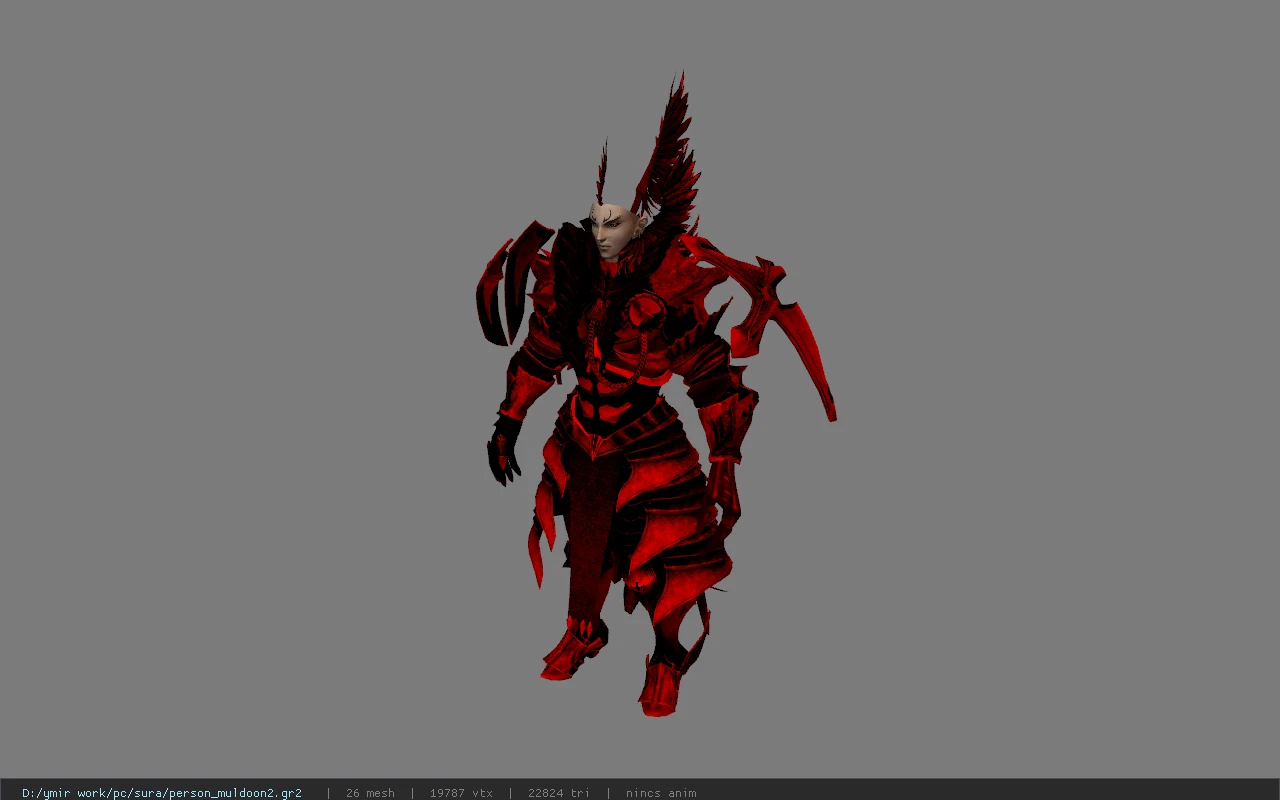Click the '22824 tri' triangle count
This screenshot has height=800, width=1280.
[x=559, y=793]
